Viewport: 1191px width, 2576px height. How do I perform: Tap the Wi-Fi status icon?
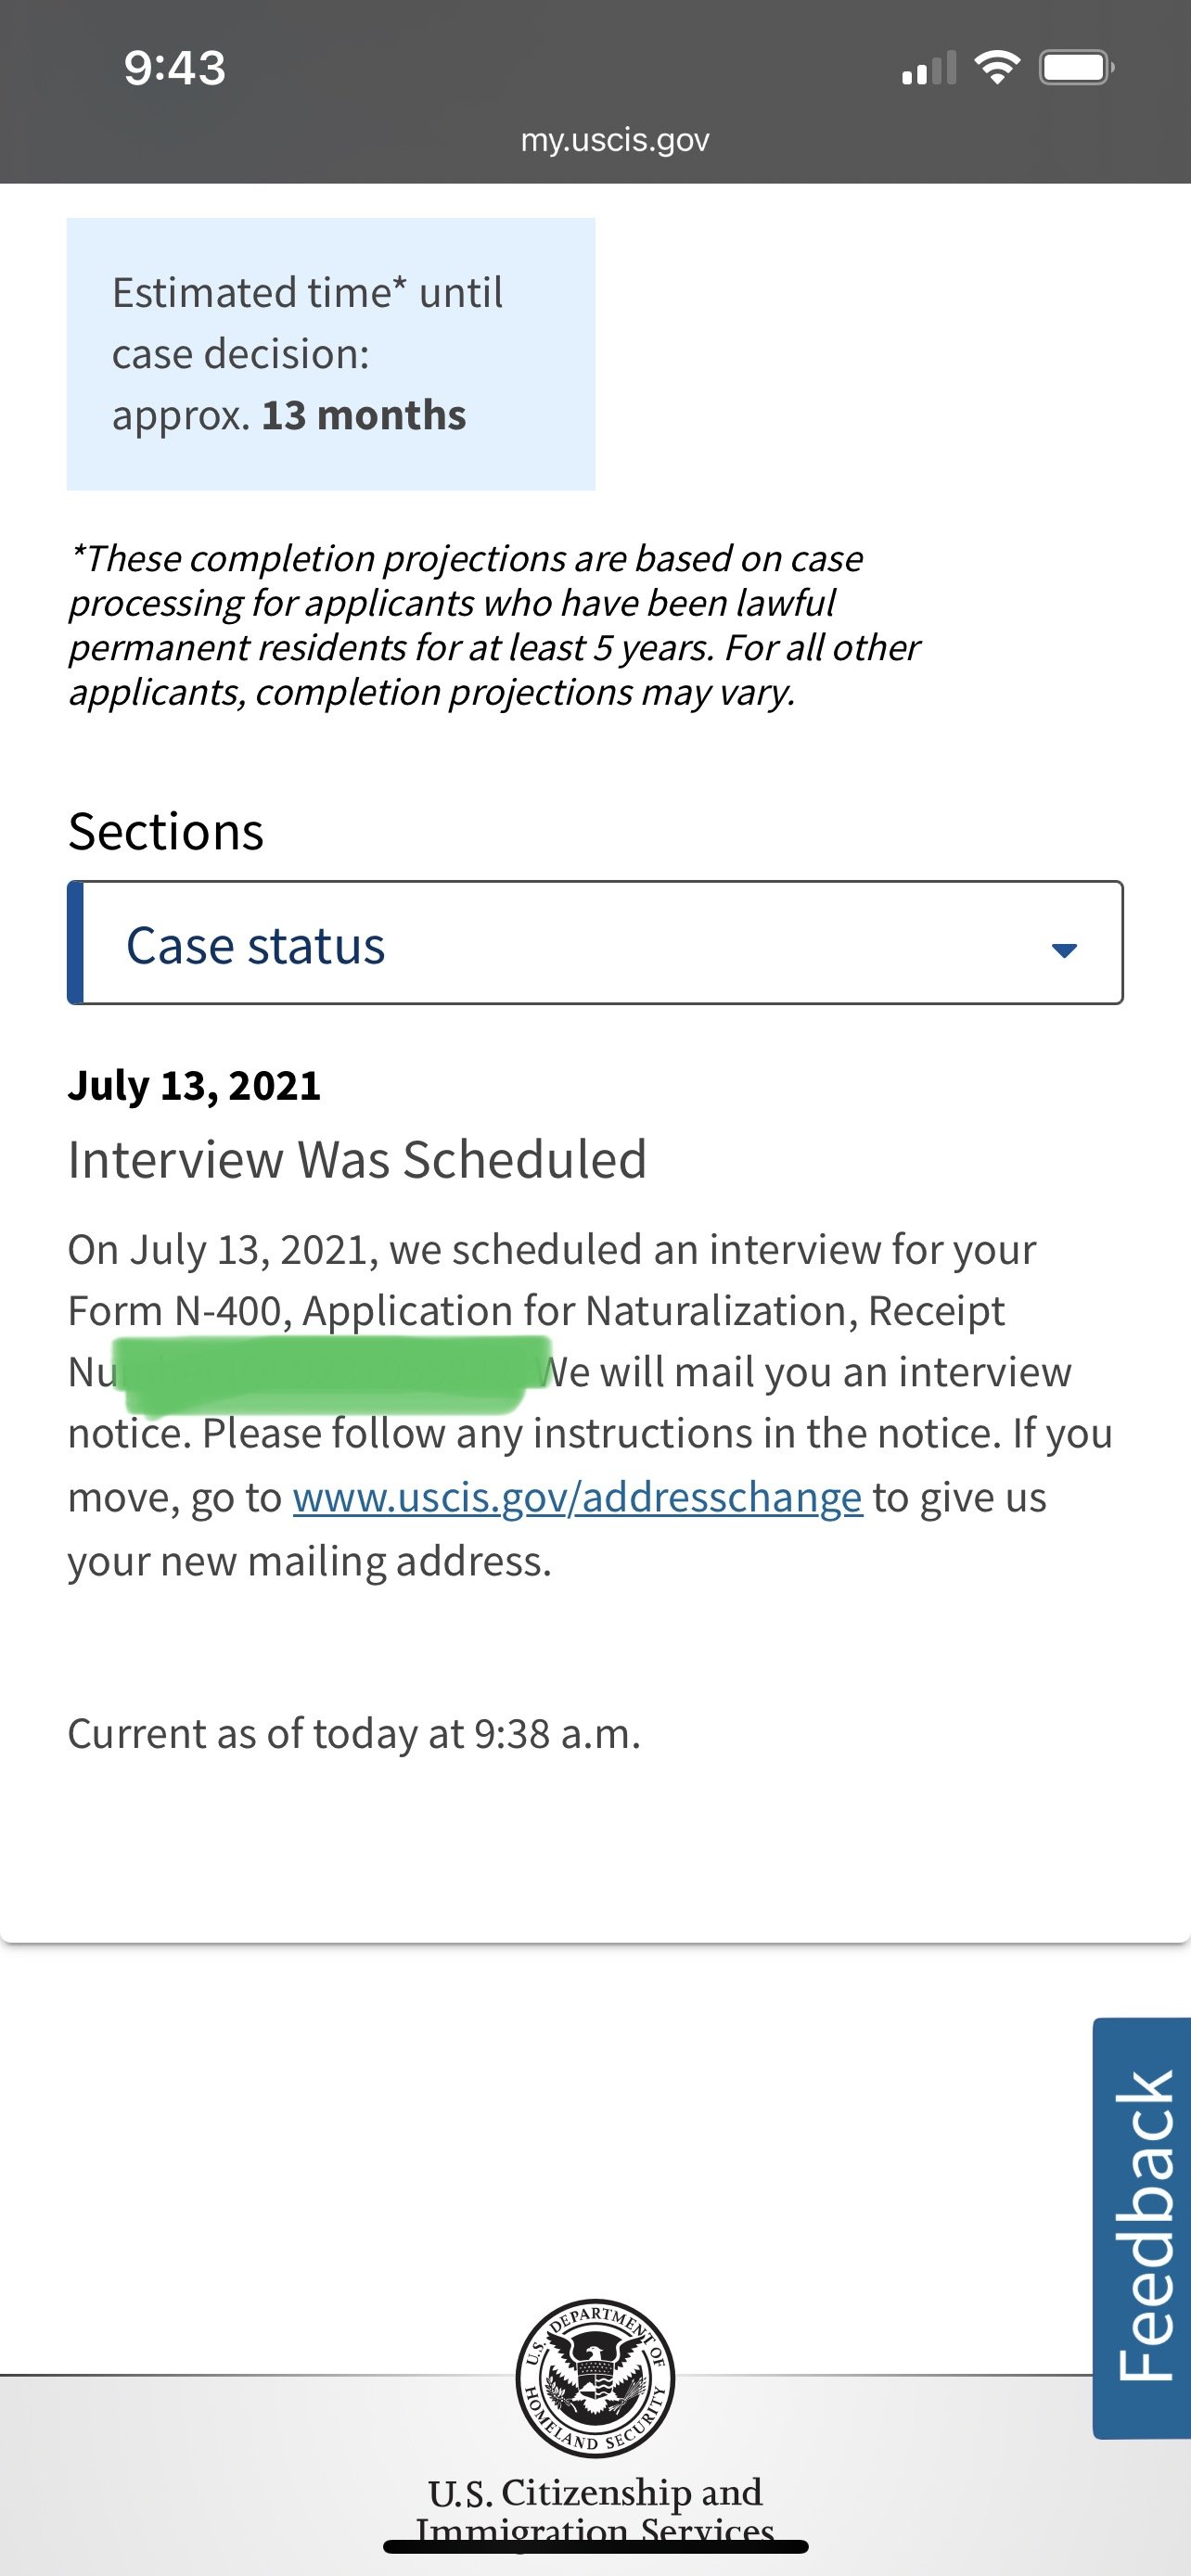point(996,67)
